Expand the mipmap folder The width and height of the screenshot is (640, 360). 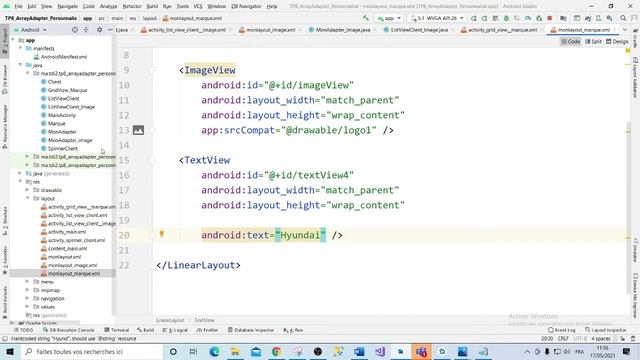pyautogui.click(x=27, y=290)
